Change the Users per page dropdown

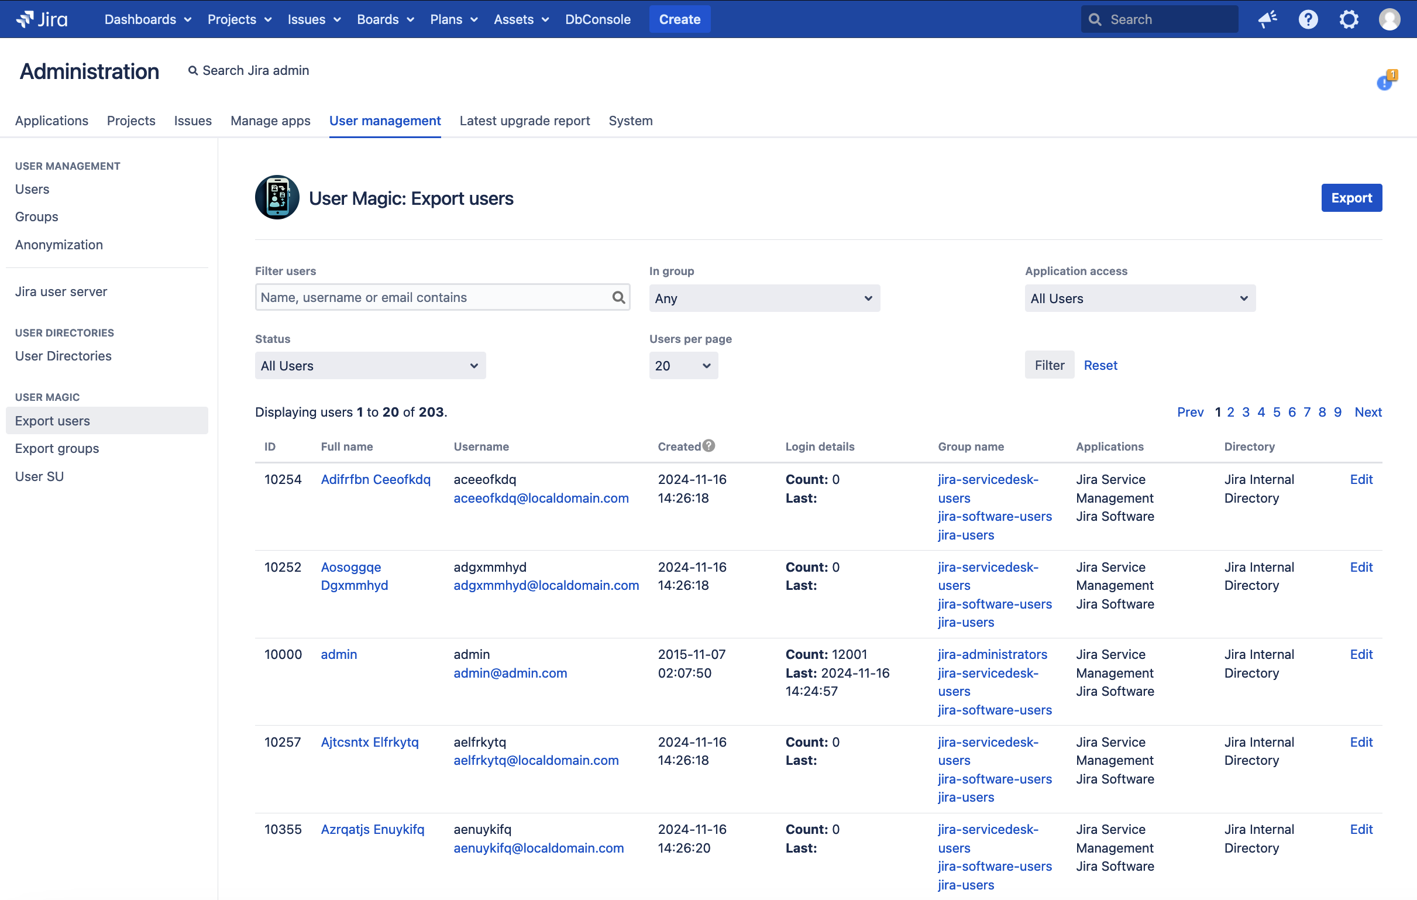pos(683,366)
